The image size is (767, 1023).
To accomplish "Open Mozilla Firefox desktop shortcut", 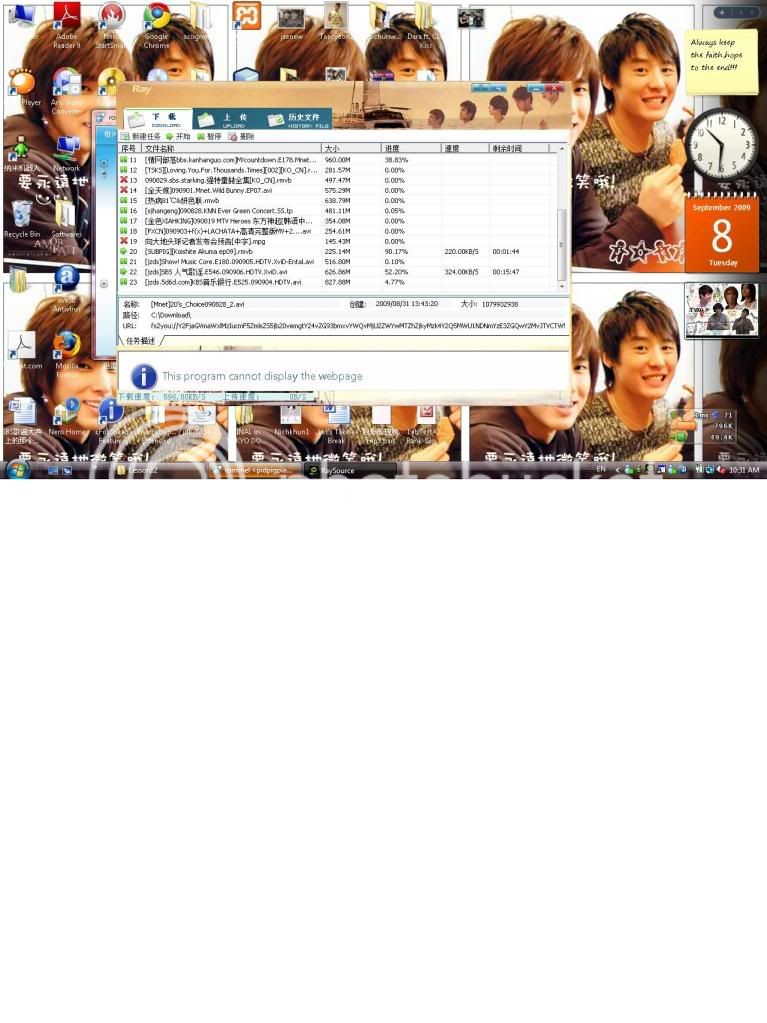I will pyautogui.click(x=67, y=345).
